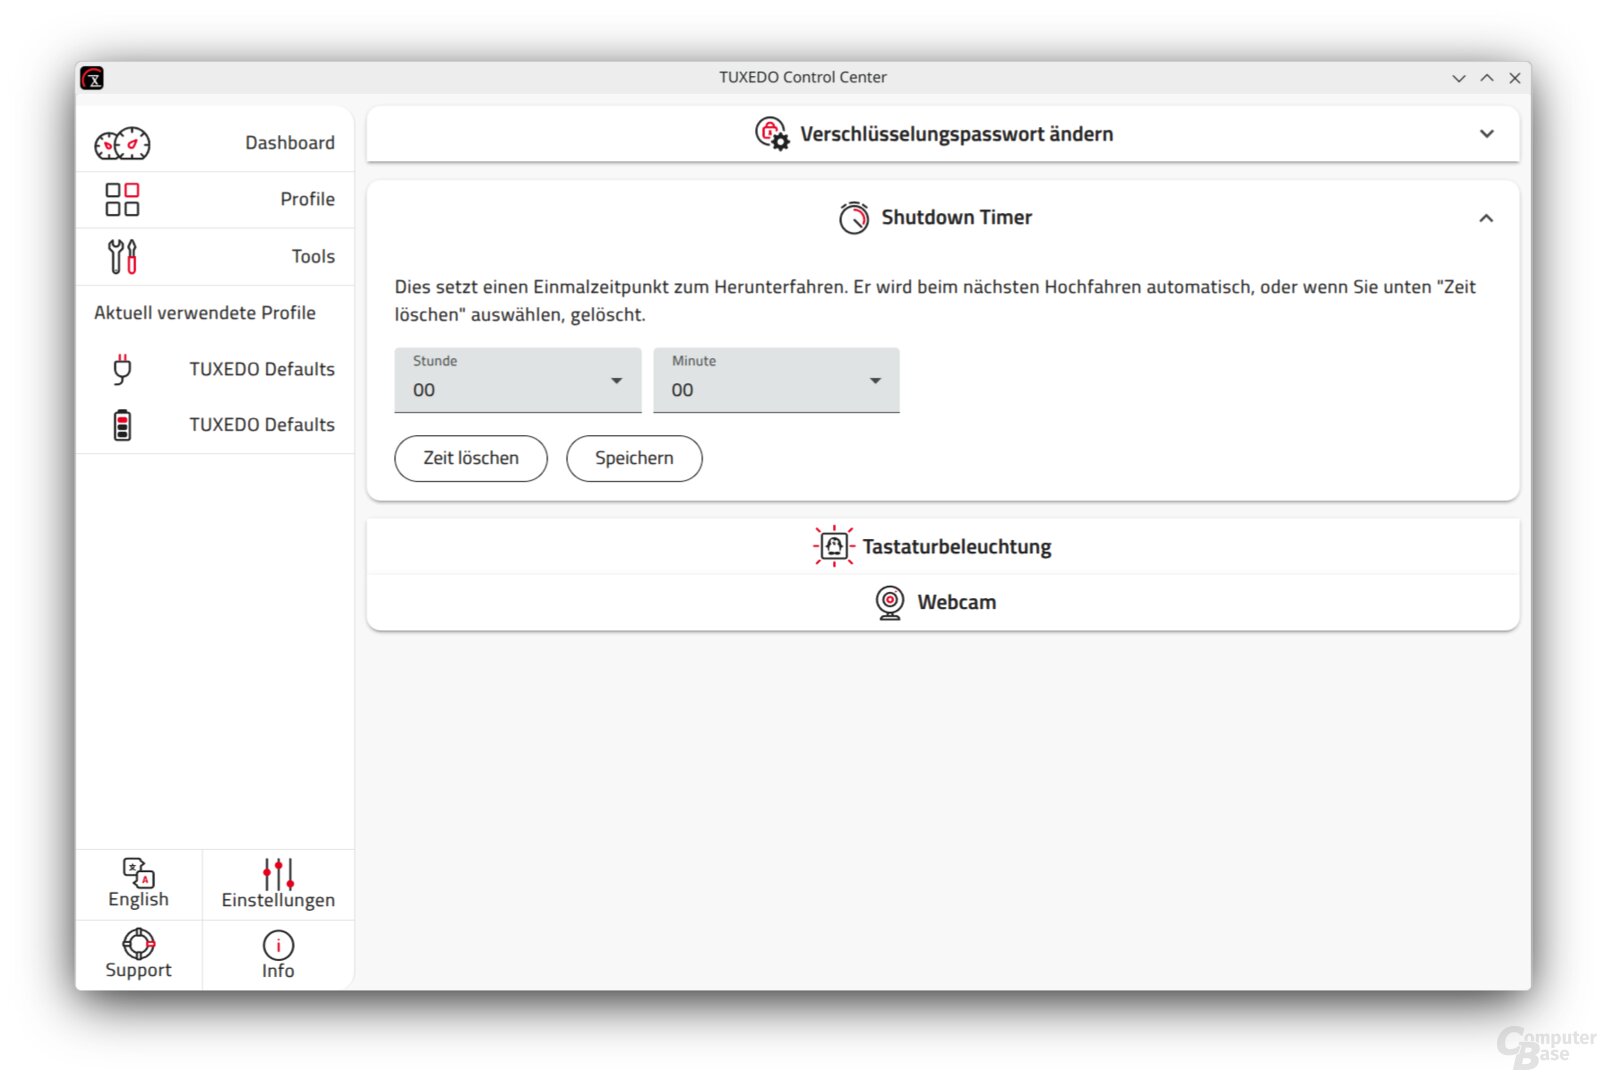Click the Shutdown Timer heading text

957,217
